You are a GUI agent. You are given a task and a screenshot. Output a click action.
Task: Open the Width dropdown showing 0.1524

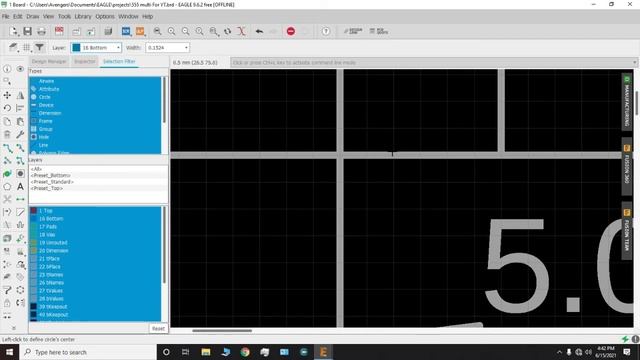point(167,47)
